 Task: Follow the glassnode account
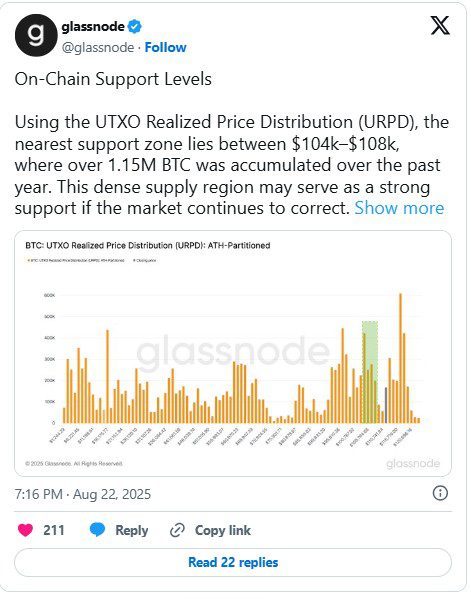[165, 47]
